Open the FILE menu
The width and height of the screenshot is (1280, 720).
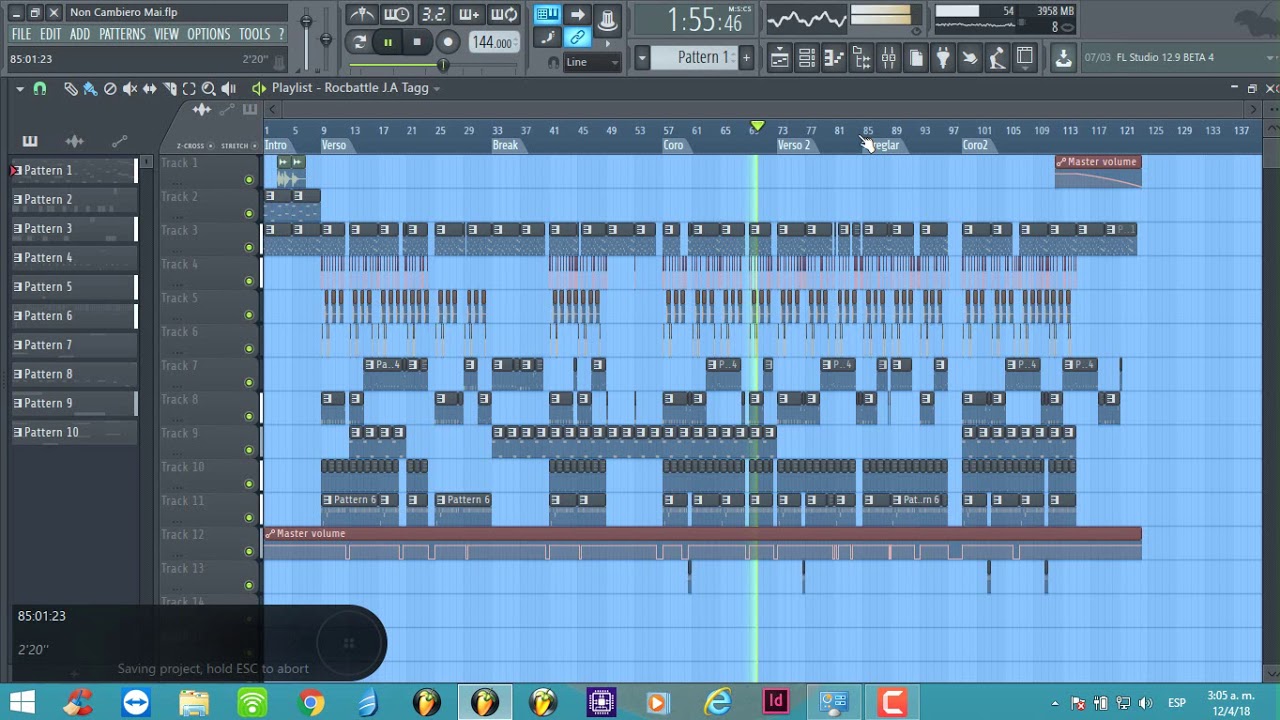point(21,34)
